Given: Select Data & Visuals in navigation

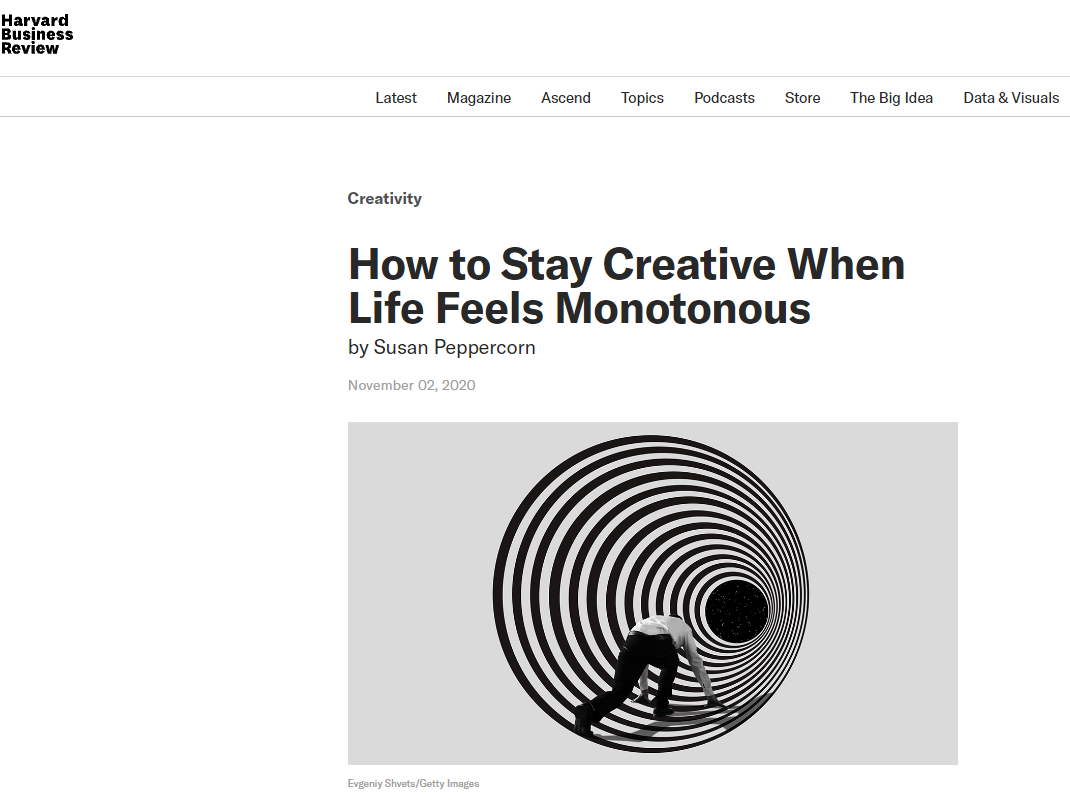Looking at the screenshot, I should pos(1011,98).
